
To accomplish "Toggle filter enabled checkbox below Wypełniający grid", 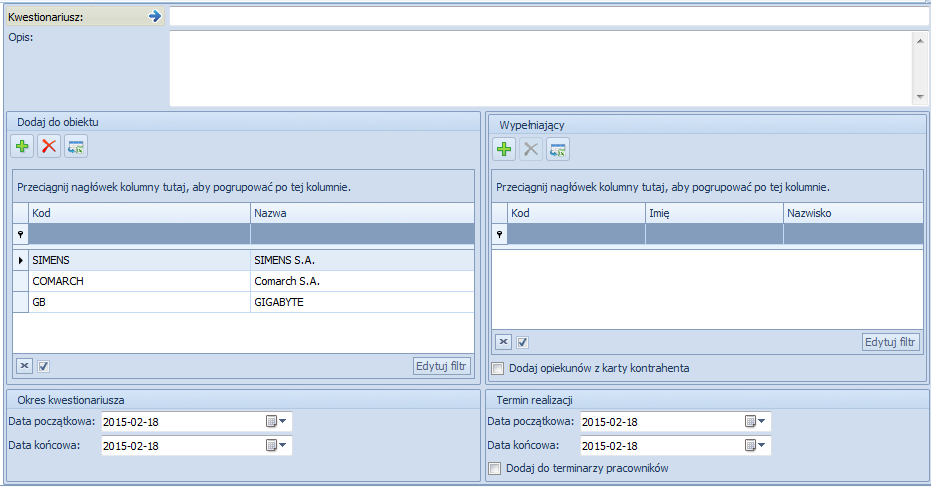I will (x=522, y=343).
